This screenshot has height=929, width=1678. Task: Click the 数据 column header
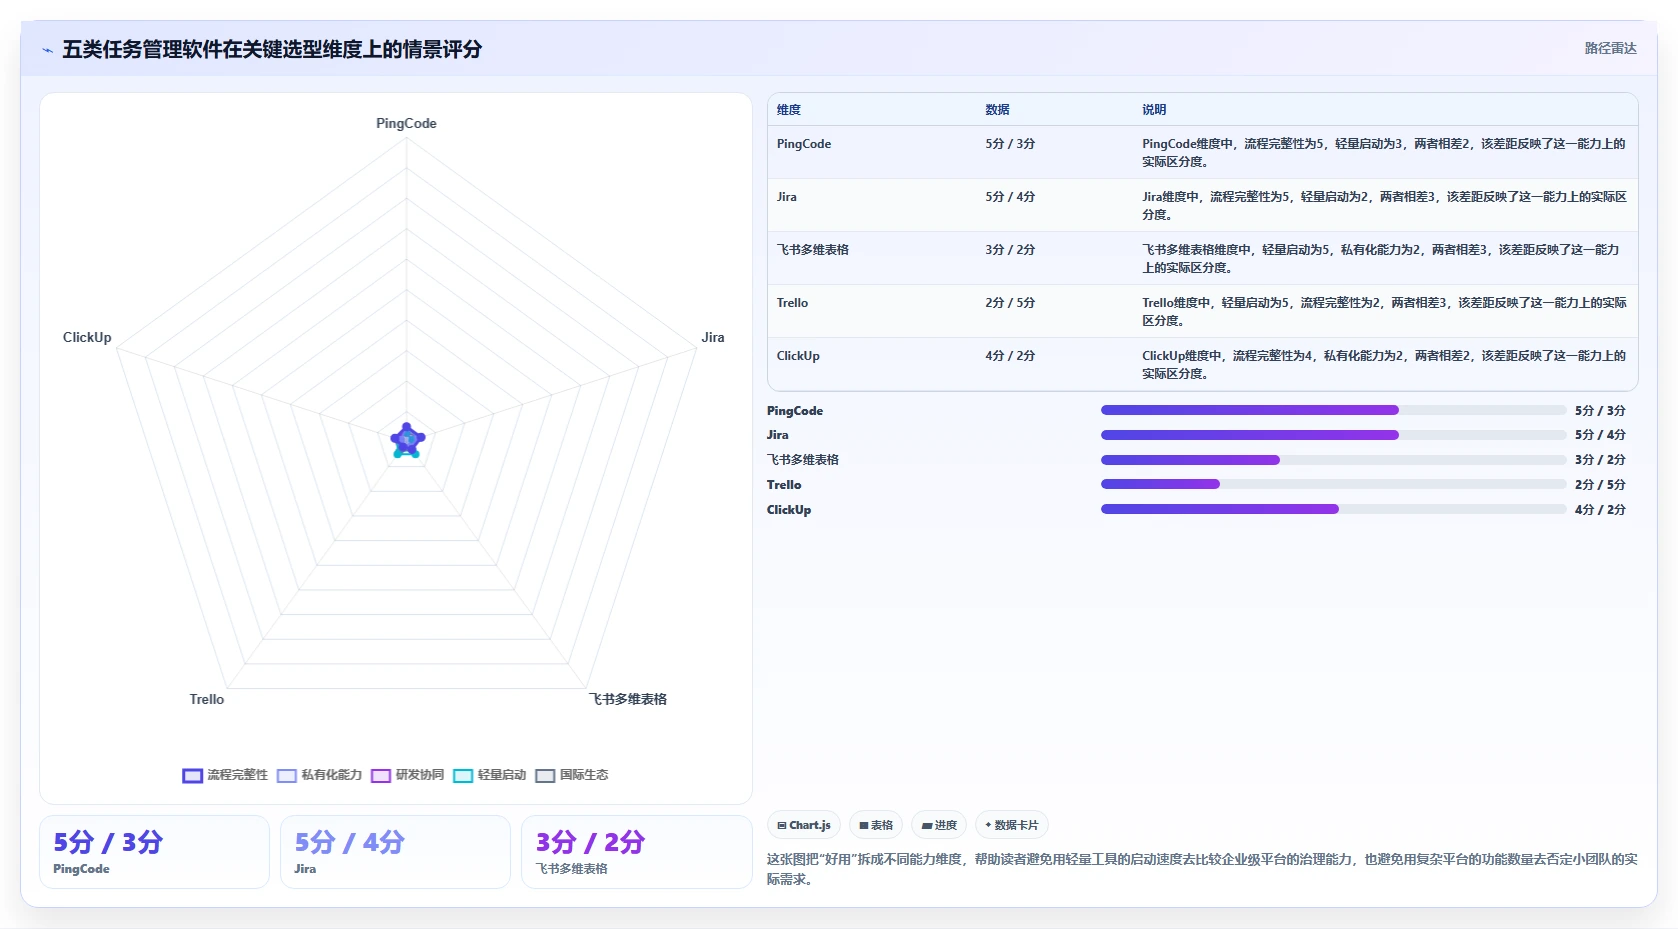pyautogui.click(x=997, y=110)
